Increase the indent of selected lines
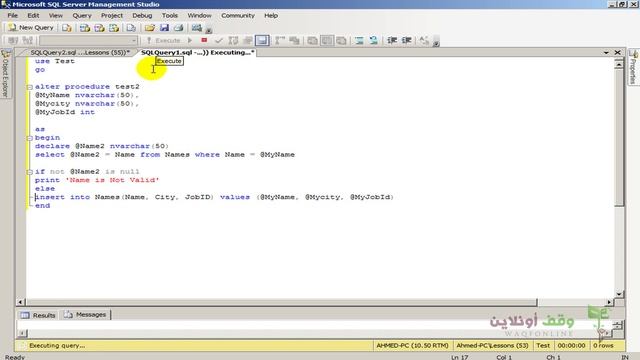 click(406, 40)
